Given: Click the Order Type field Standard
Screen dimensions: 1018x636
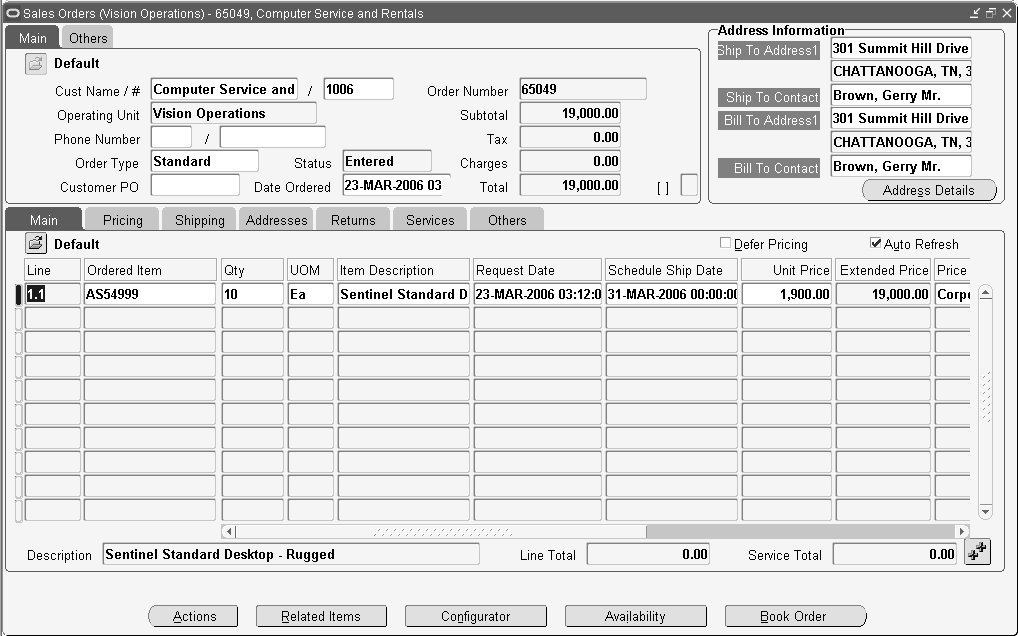Looking at the screenshot, I should click(x=205, y=161).
